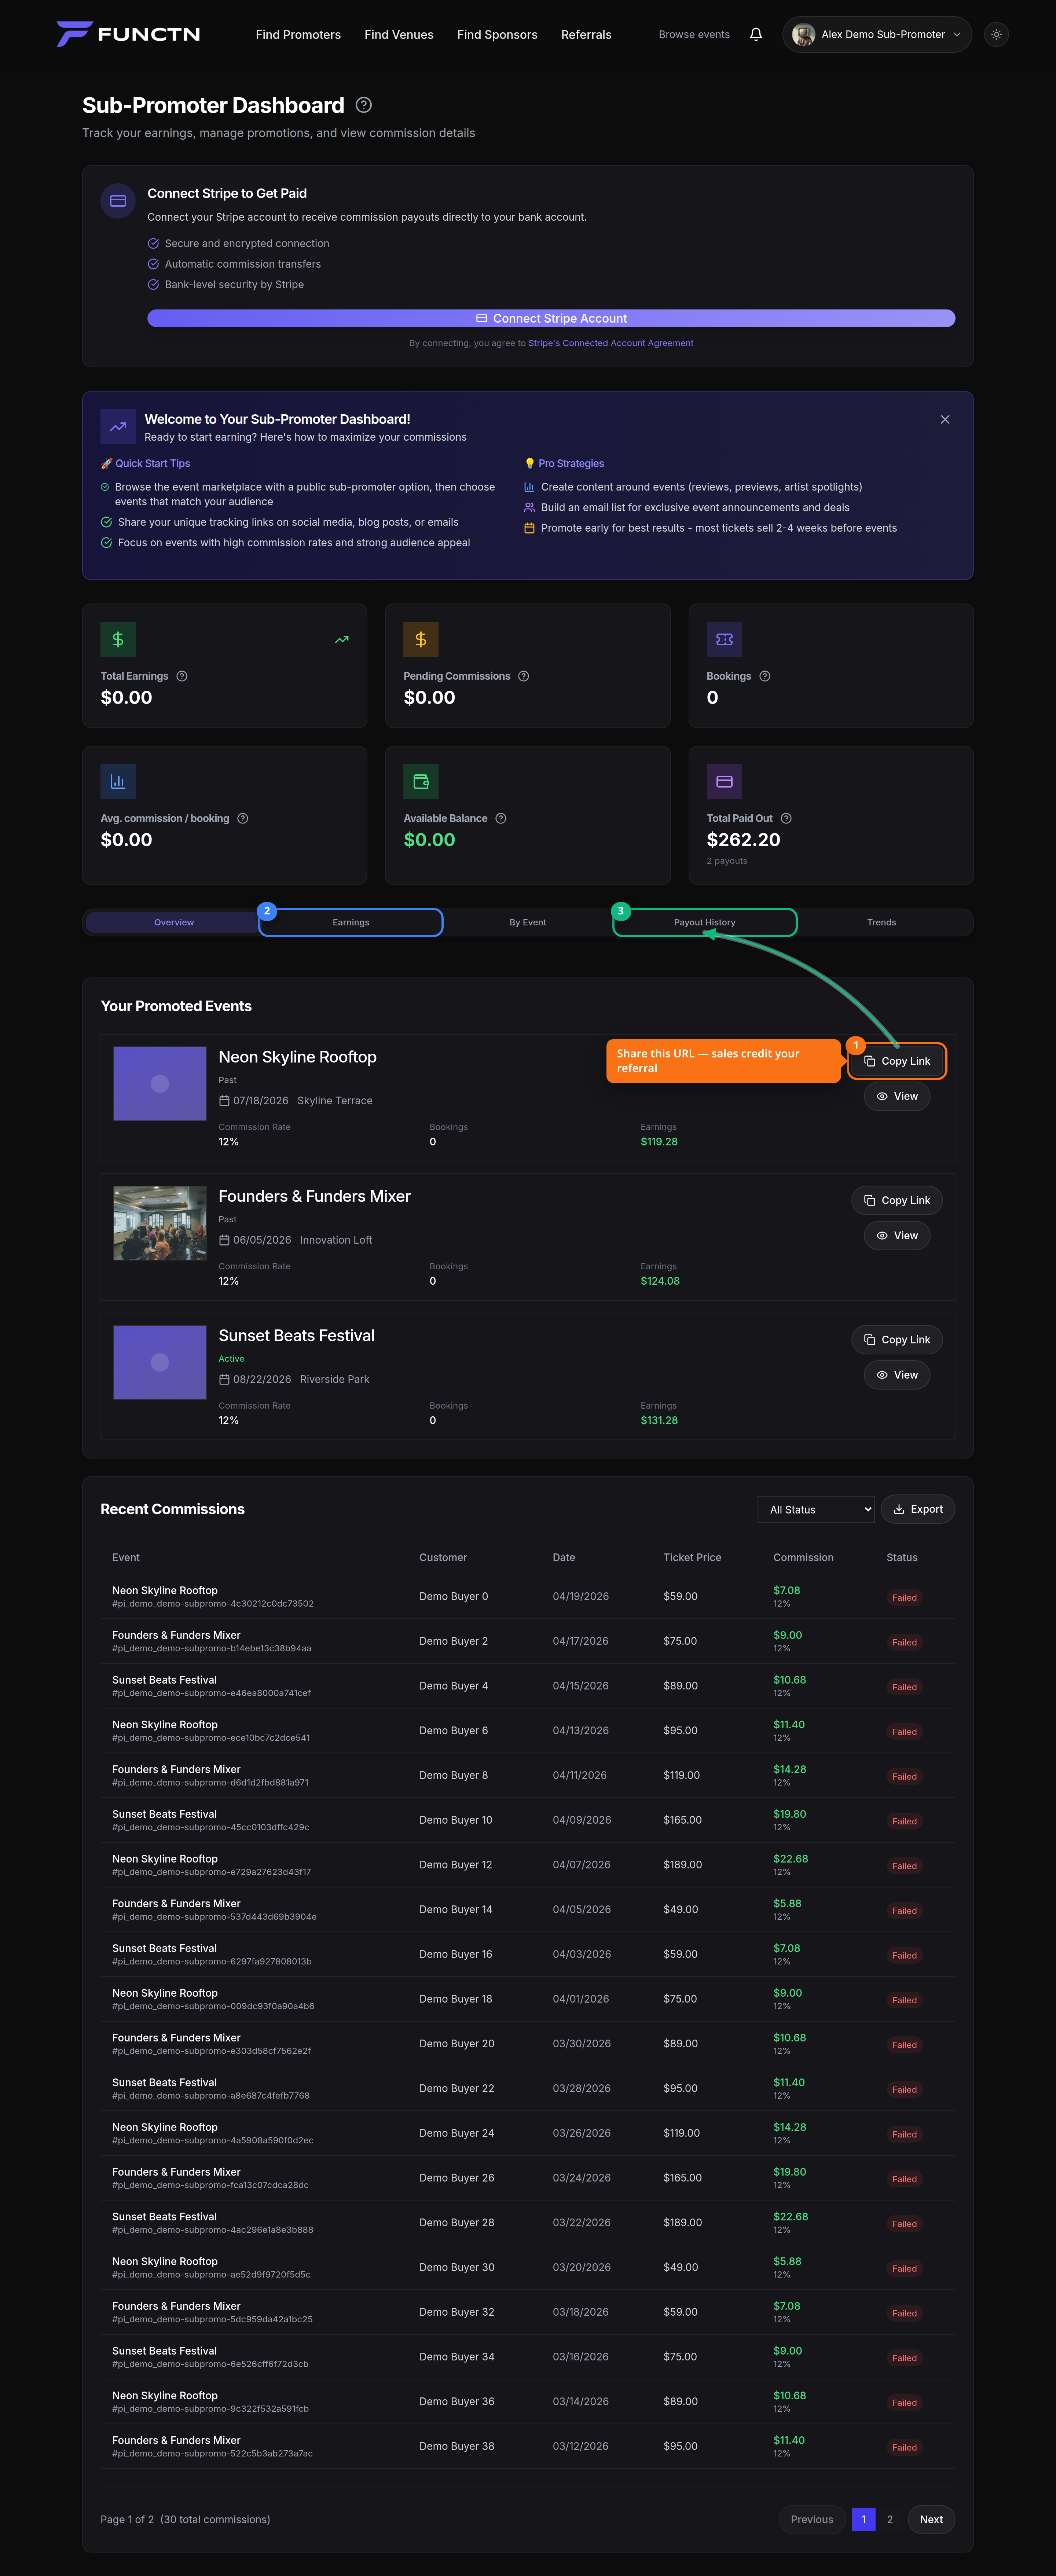Go to commissions page 2
The width and height of the screenshot is (1056, 2576).
(x=890, y=2519)
